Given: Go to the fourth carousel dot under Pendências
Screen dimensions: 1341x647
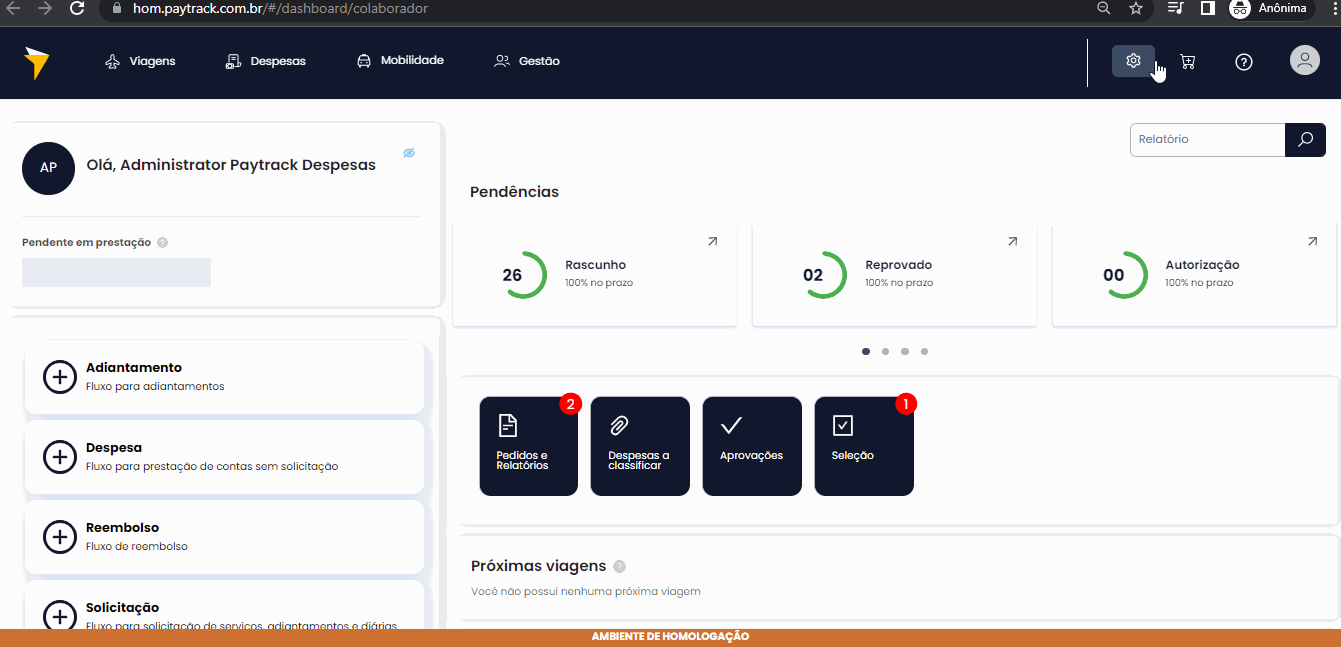Looking at the screenshot, I should tap(924, 351).
